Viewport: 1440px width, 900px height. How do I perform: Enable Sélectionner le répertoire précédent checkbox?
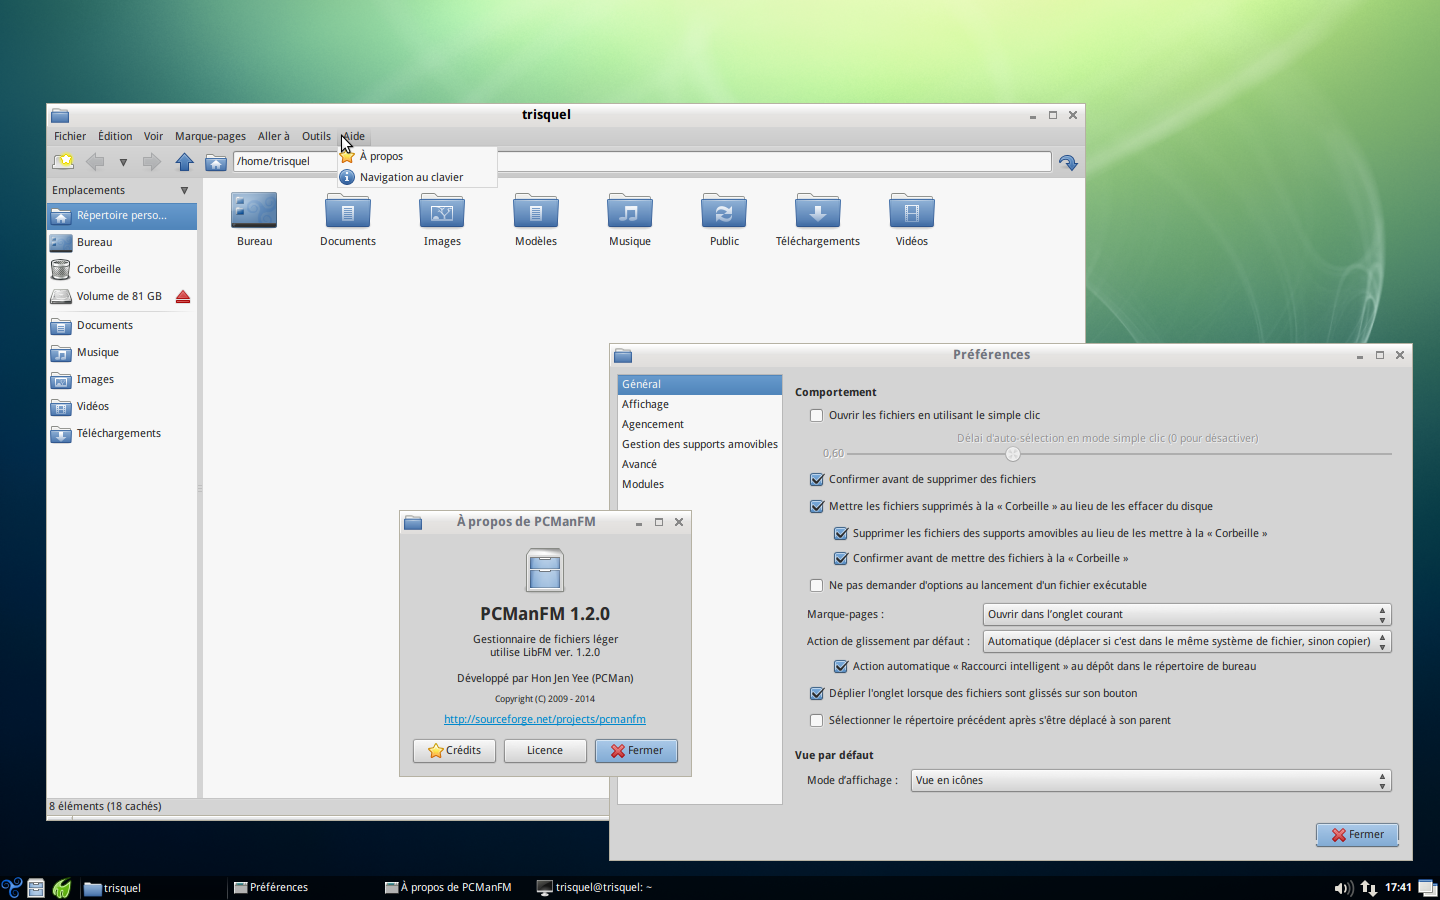tap(817, 720)
